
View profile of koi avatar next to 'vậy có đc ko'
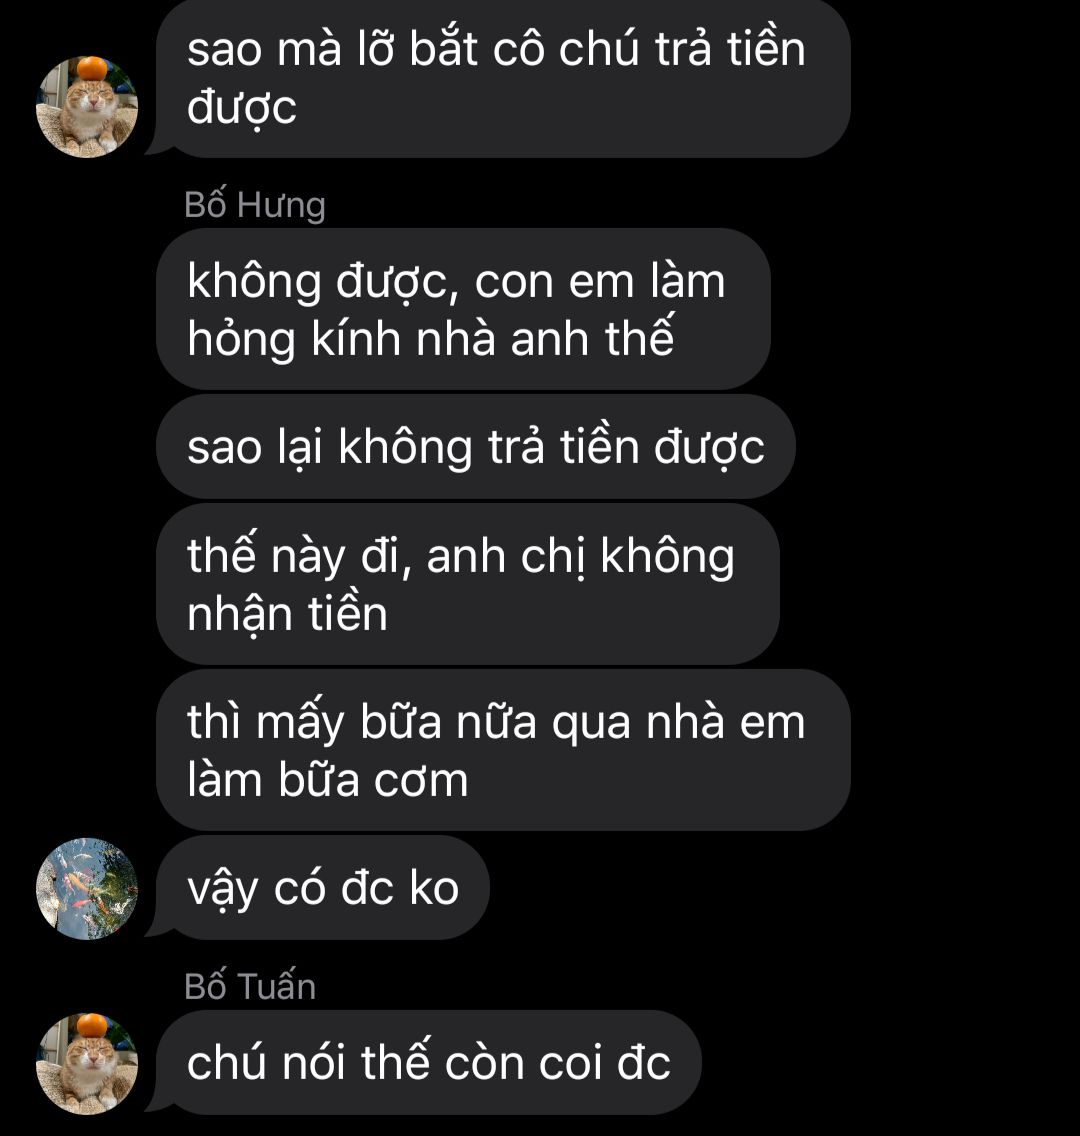[x=87, y=889]
